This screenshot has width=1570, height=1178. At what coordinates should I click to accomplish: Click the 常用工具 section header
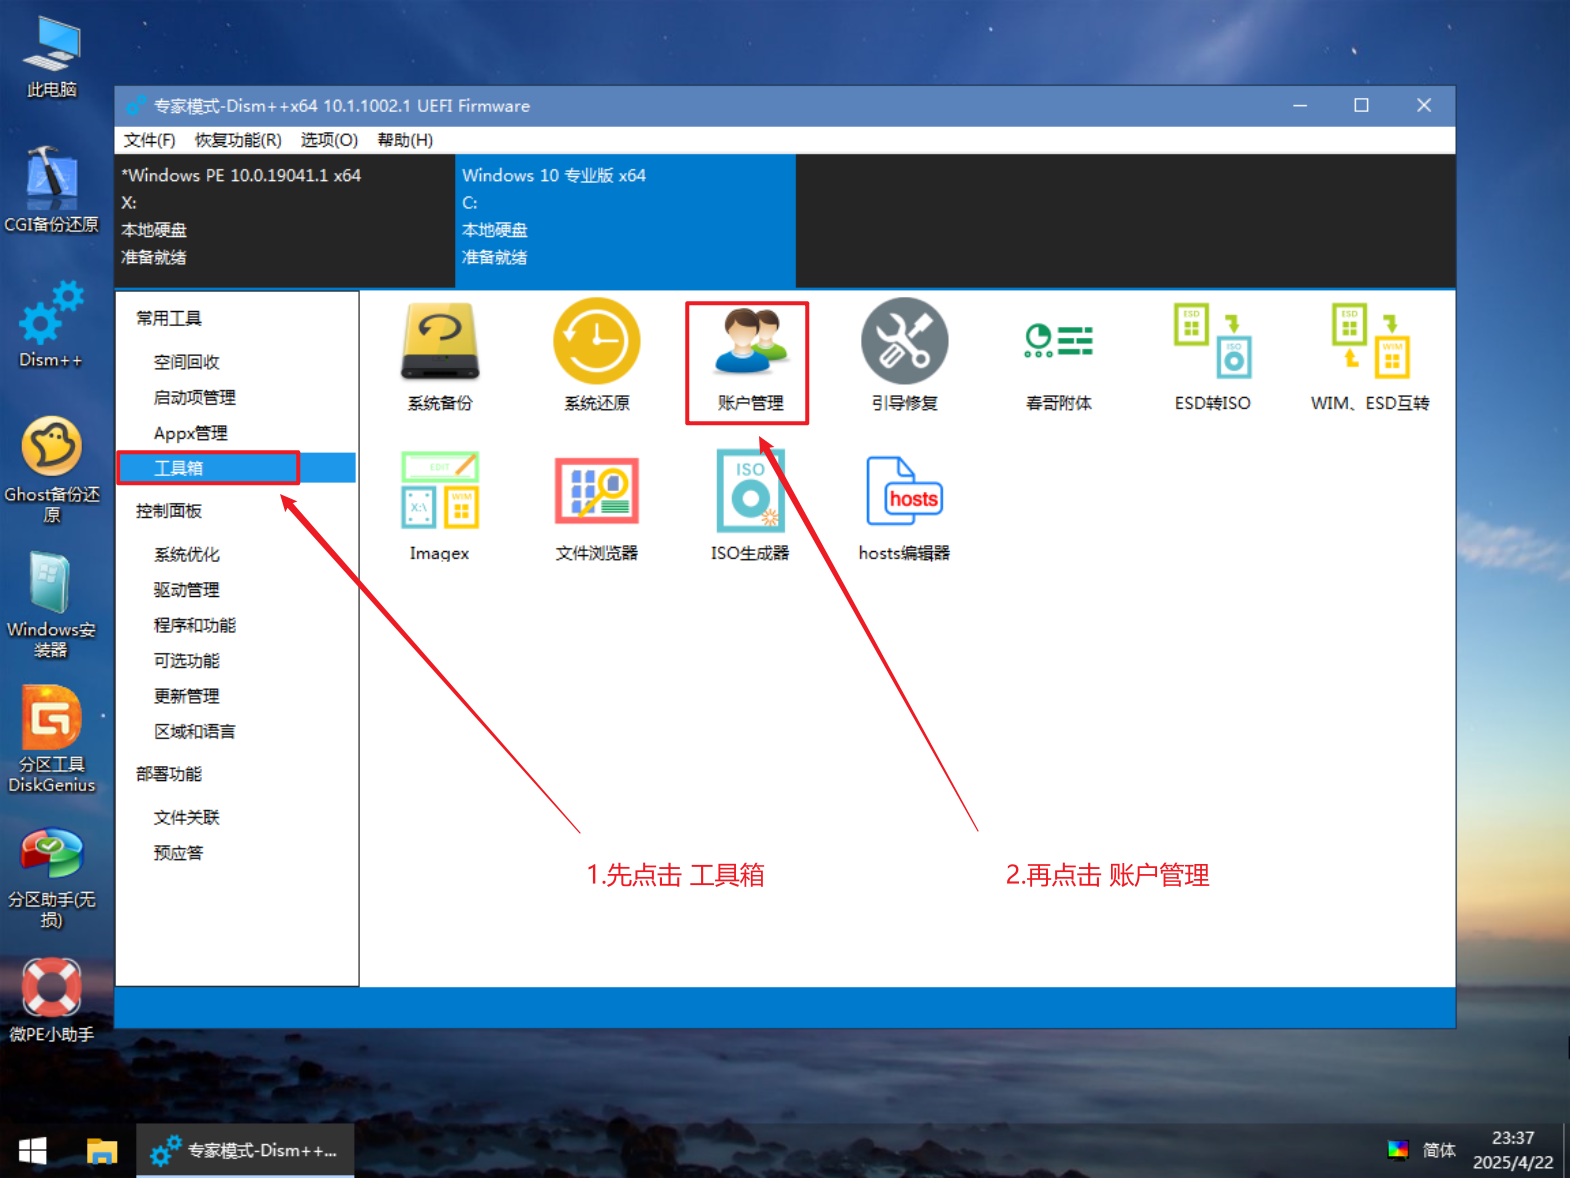(169, 318)
